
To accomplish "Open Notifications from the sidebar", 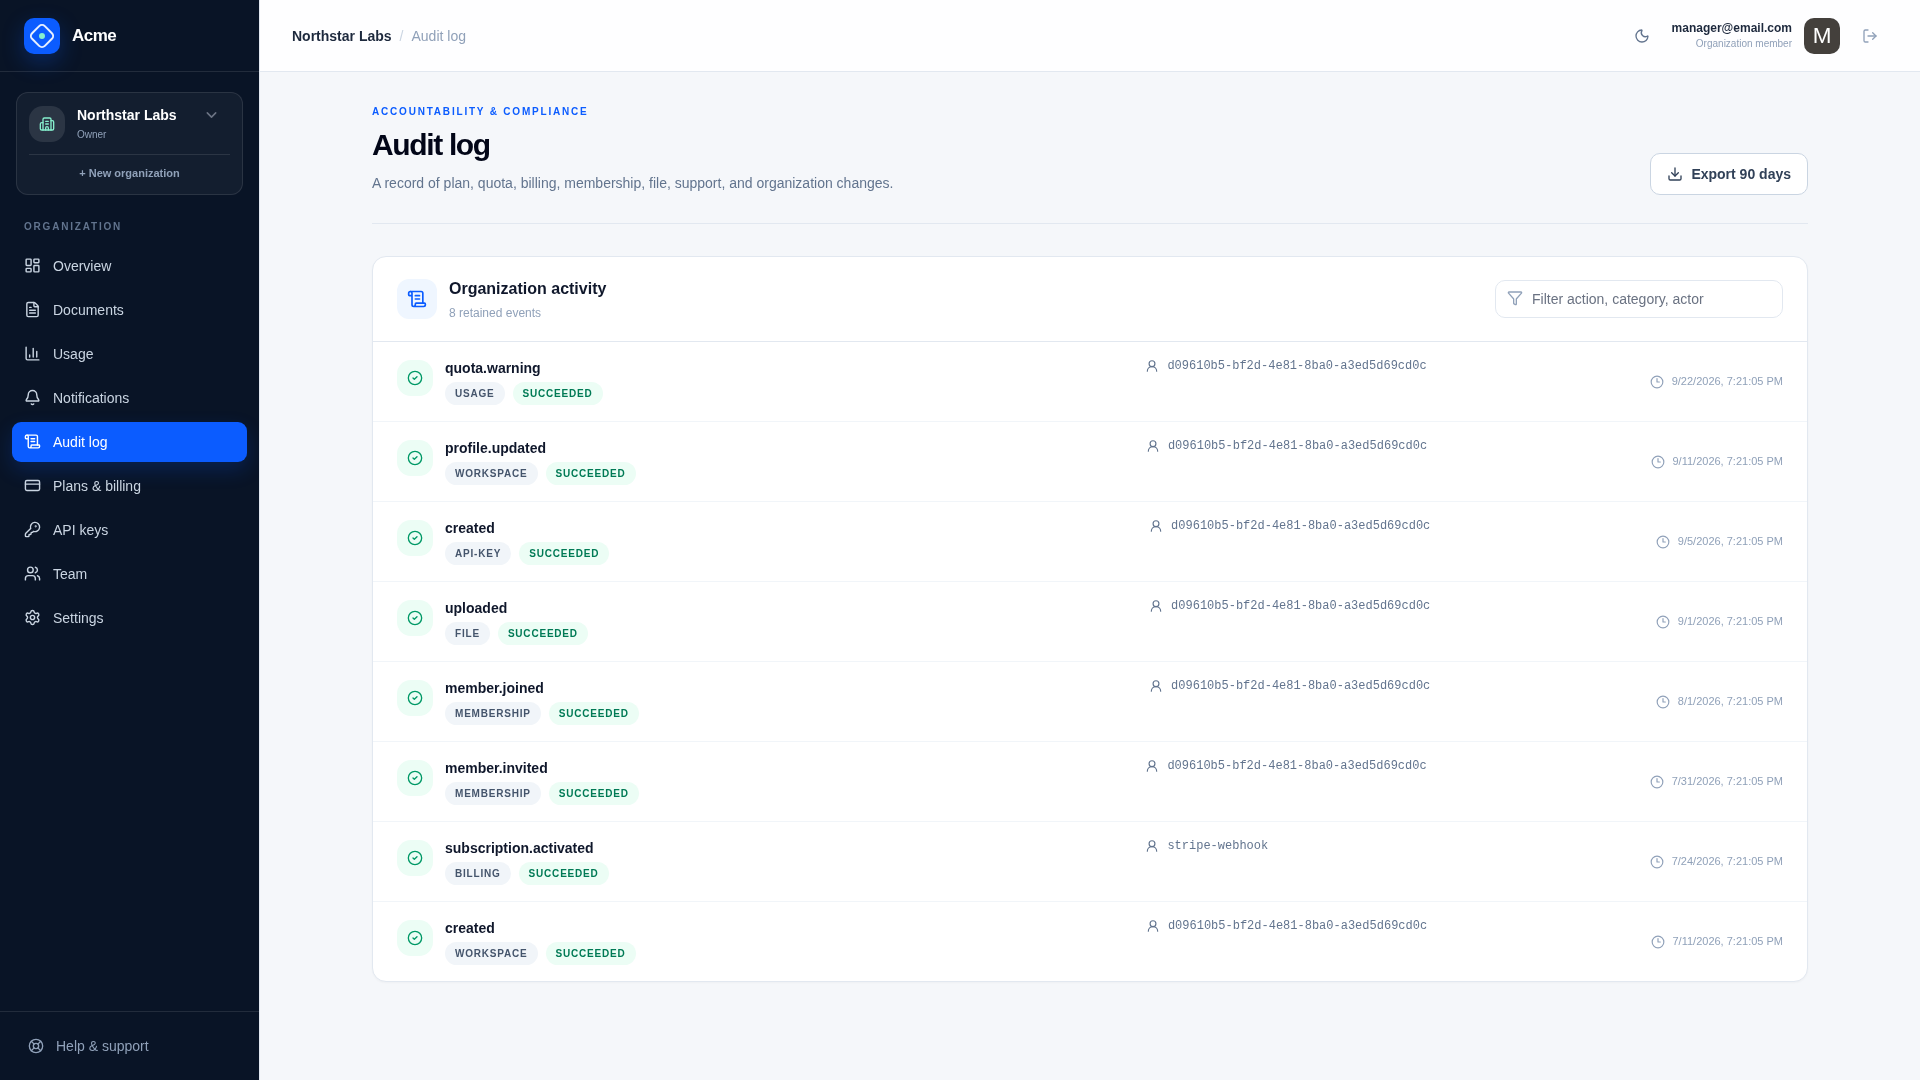I will (129, 398).
